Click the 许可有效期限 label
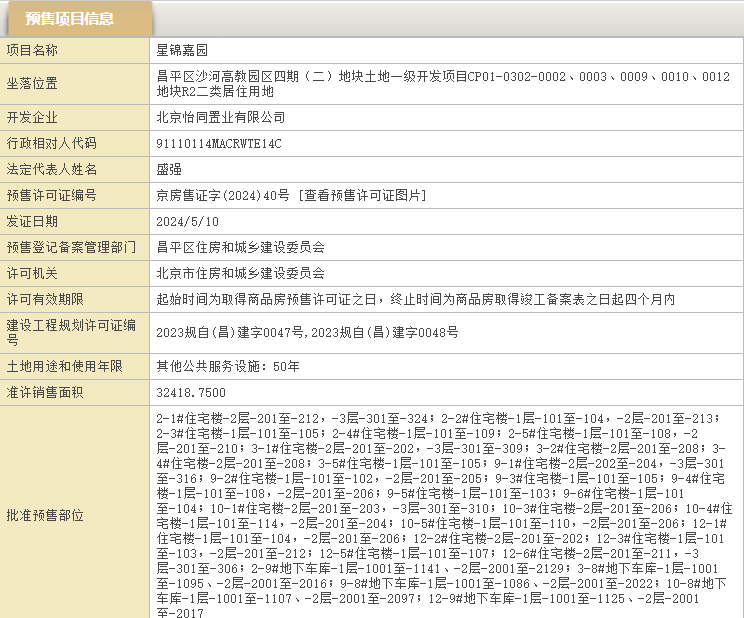The height and width of the screenshot is (618, 744). 45,300
